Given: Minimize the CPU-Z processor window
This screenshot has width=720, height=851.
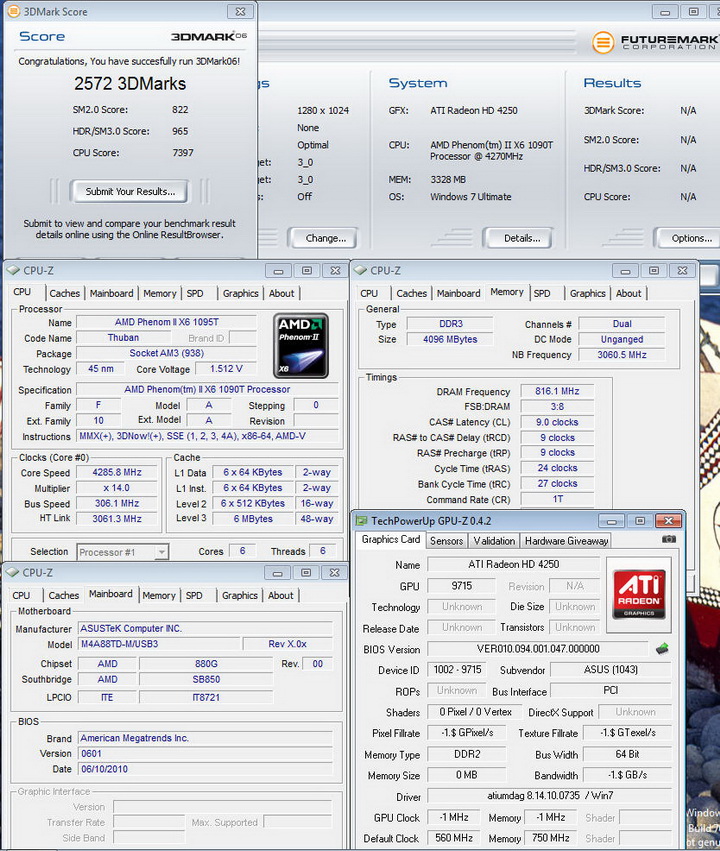Looking at the screenshot, I should click(278, 270).
